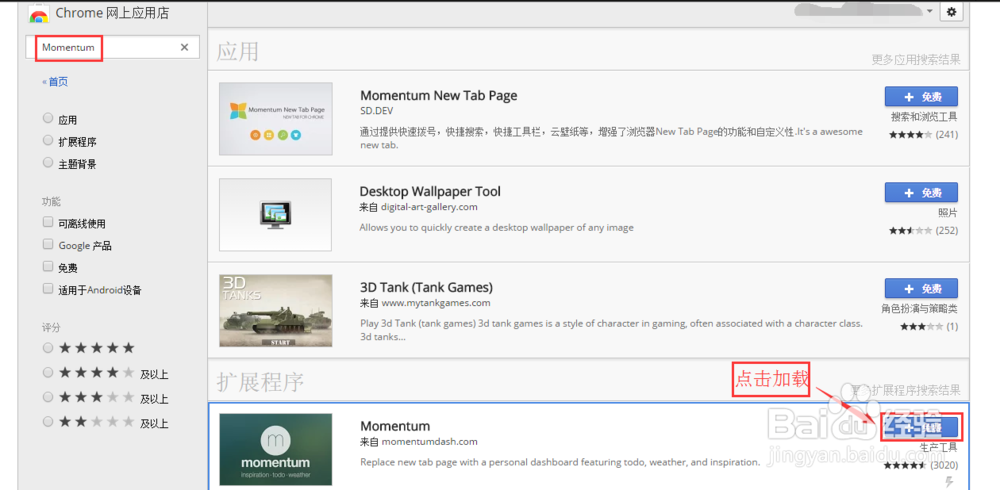Open the Desktop Wallpaper Tool thumbnail

[x=276, y=214]
